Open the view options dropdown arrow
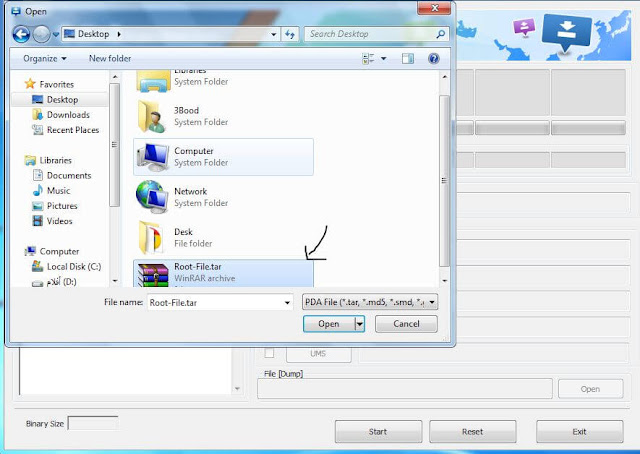Viewport: 640px width, 454px height. pos(384,59)
